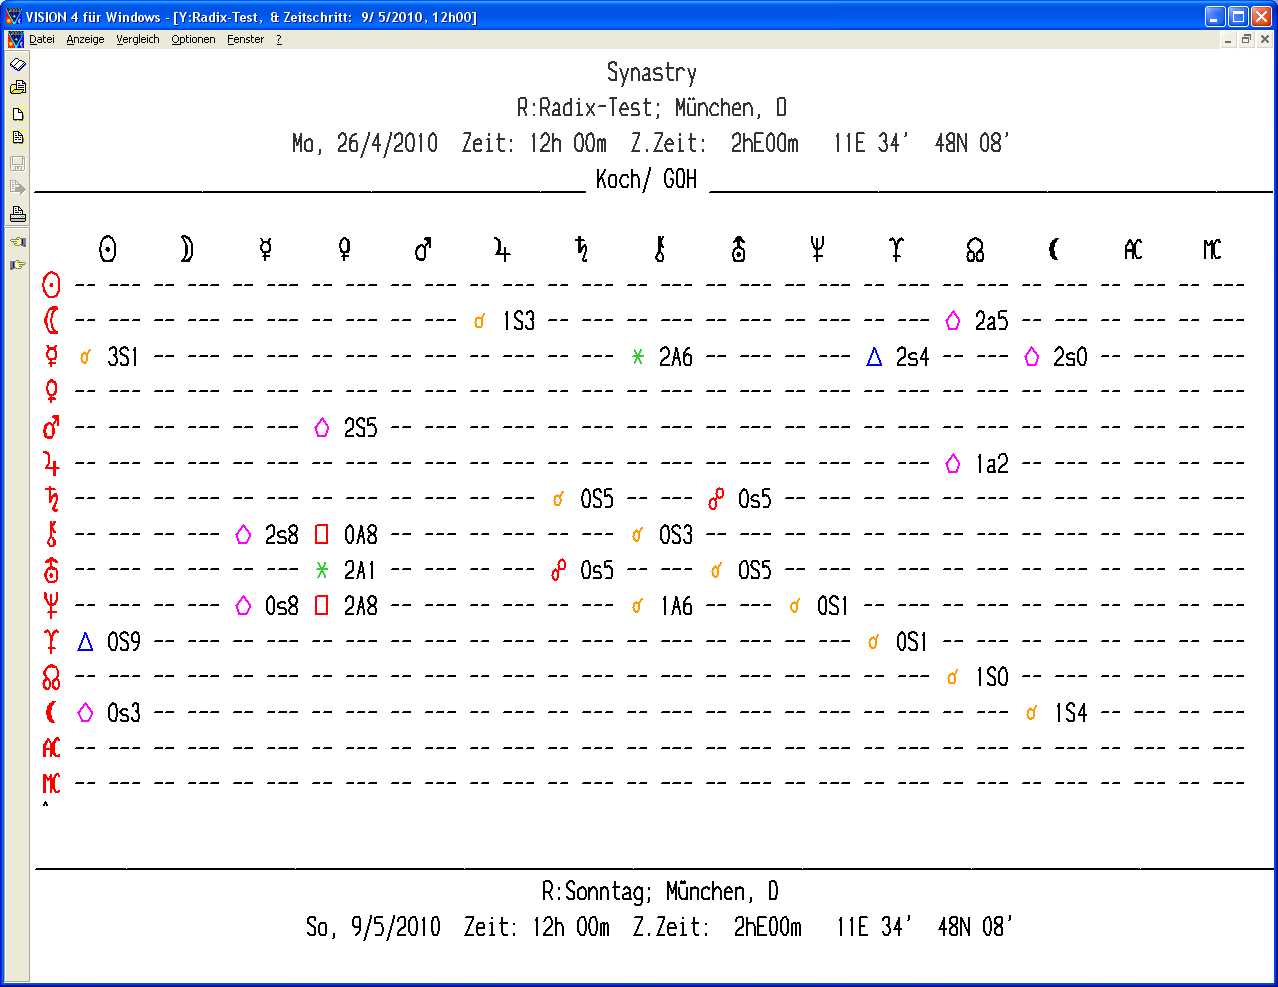Viewport: 1278px width, 987px height.
Task: Open the Fenster menu
Action: (245, 40)
